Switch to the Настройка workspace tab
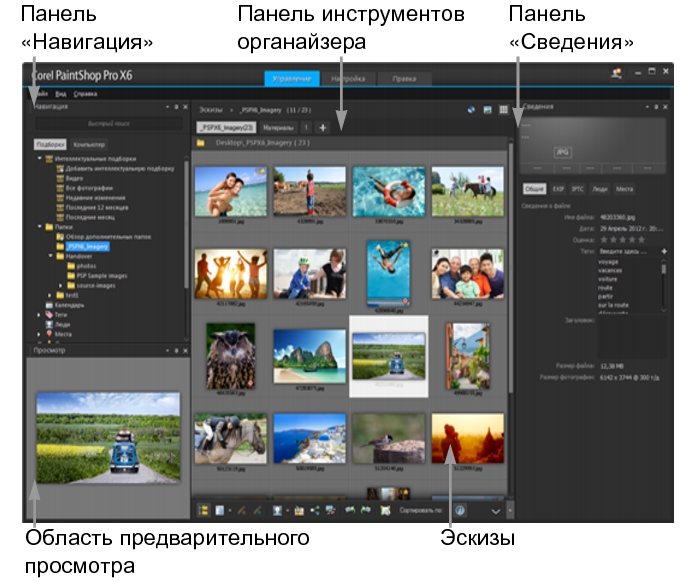The width and height of the screenshot is (696, 582). 348,79
